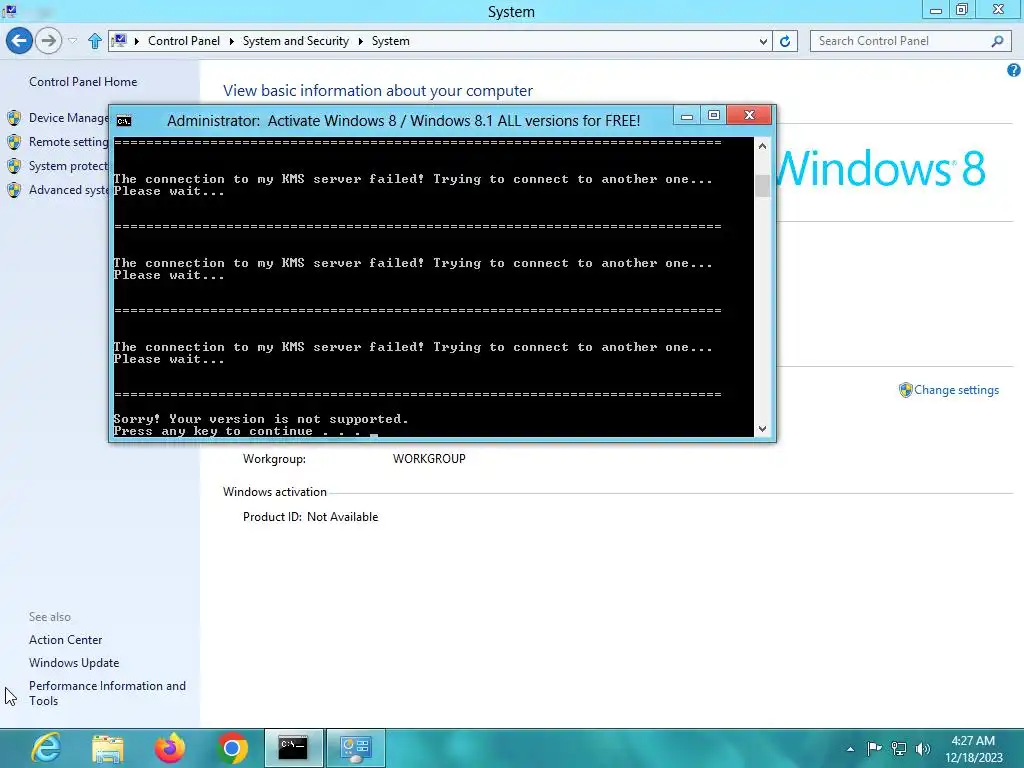Open network tray icon
This screenshot has width=1024, height=768.
(899, 749)
